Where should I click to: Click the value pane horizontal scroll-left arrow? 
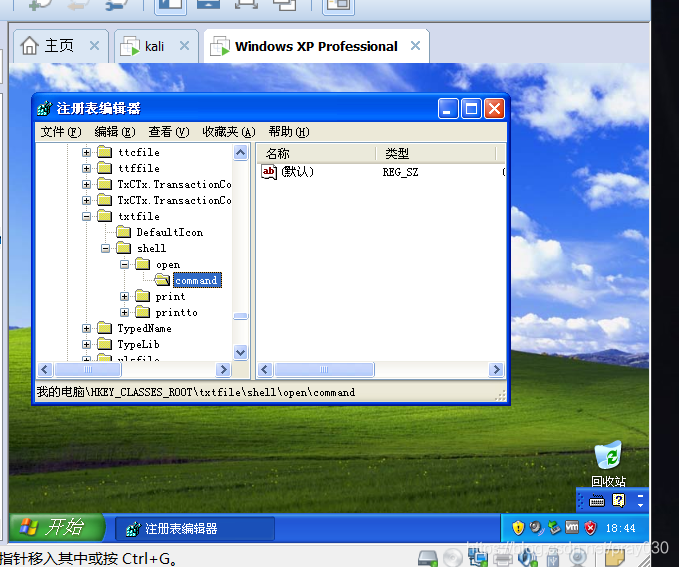click(x=265, y=369)
